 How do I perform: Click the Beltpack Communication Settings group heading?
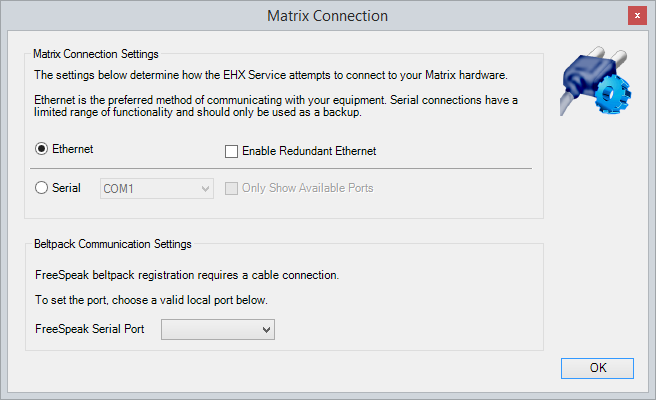112,243
